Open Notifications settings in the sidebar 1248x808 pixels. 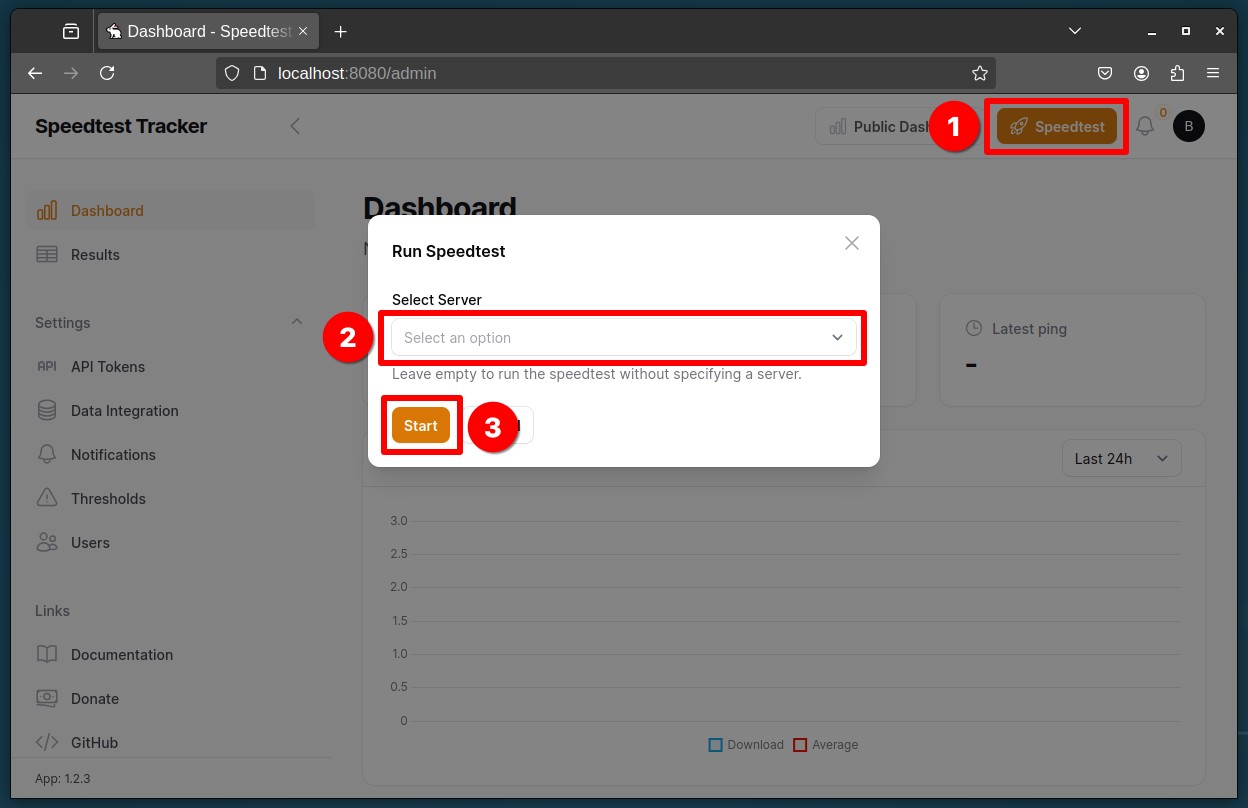[x=171, y=455]
